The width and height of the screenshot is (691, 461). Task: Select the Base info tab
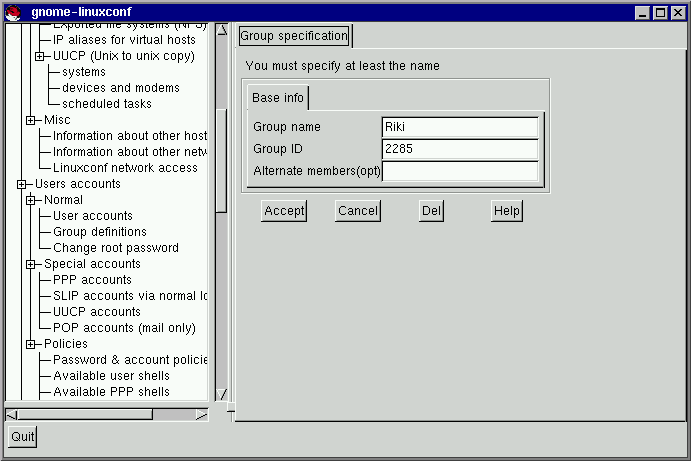(x=278, y=98)
